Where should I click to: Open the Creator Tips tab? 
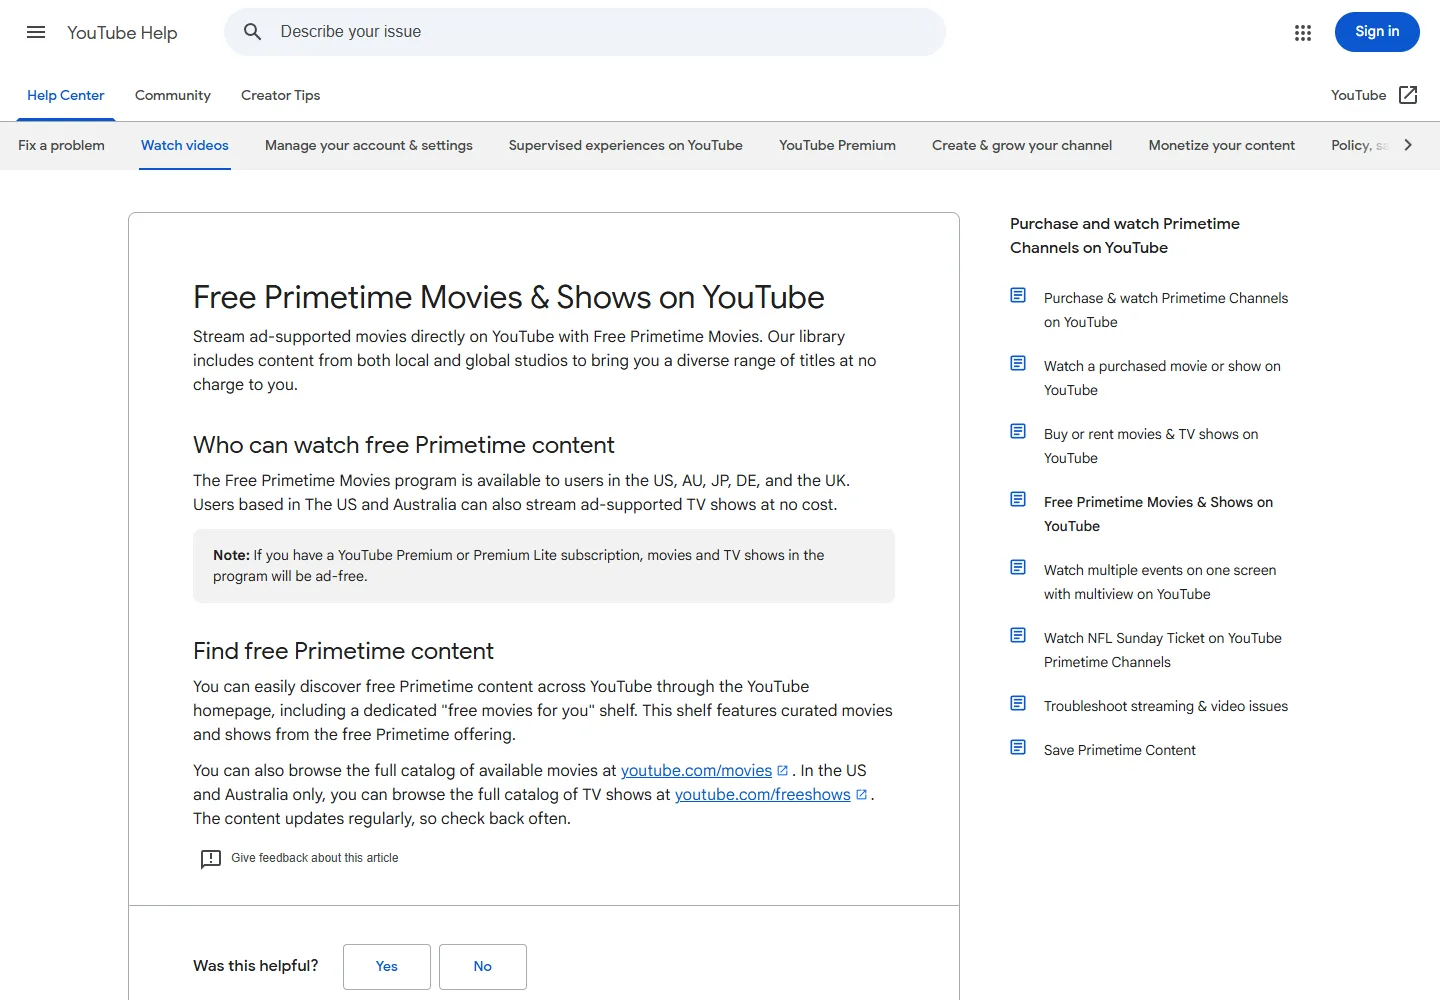pyautogui.click(x=281, y=95)
